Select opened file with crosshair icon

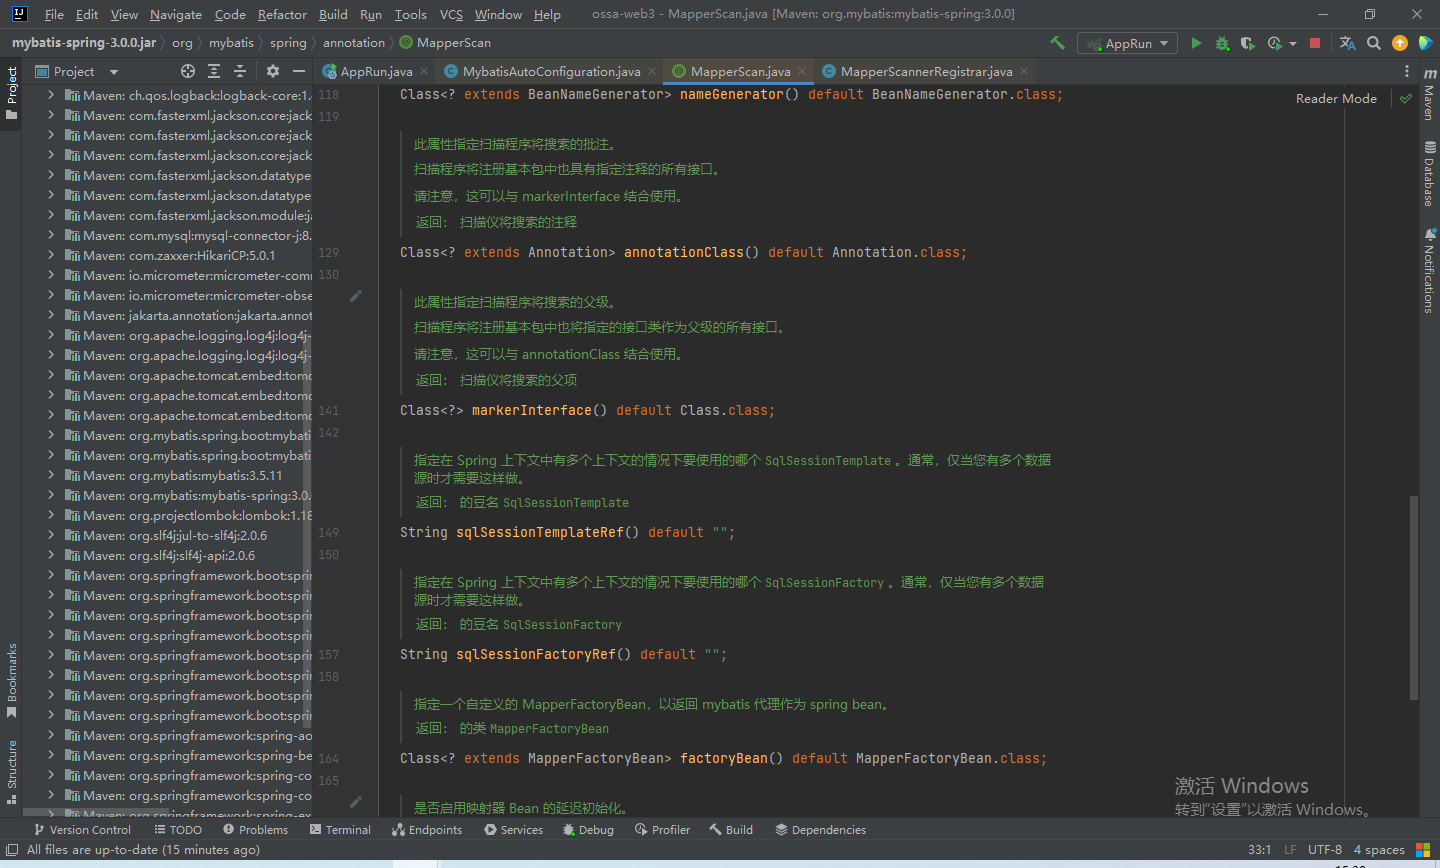click(188, 71)
